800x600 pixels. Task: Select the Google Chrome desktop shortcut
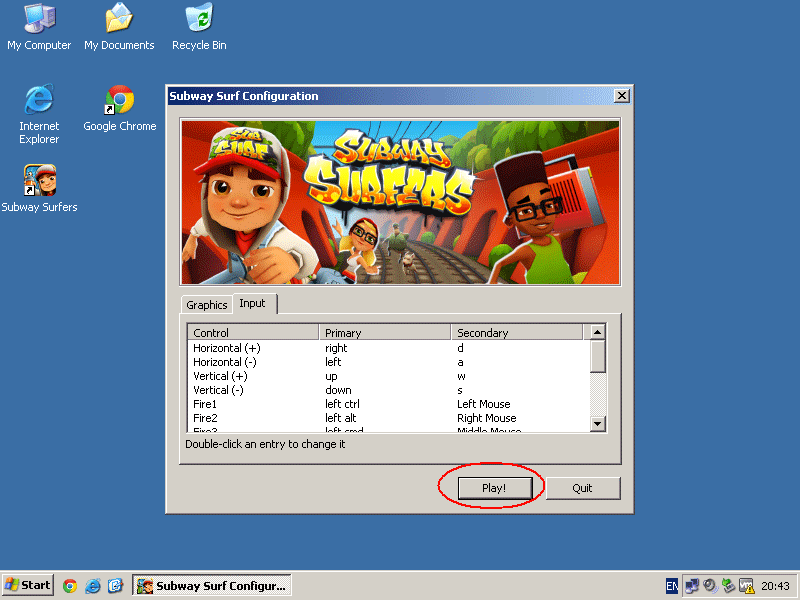(119, 108)
